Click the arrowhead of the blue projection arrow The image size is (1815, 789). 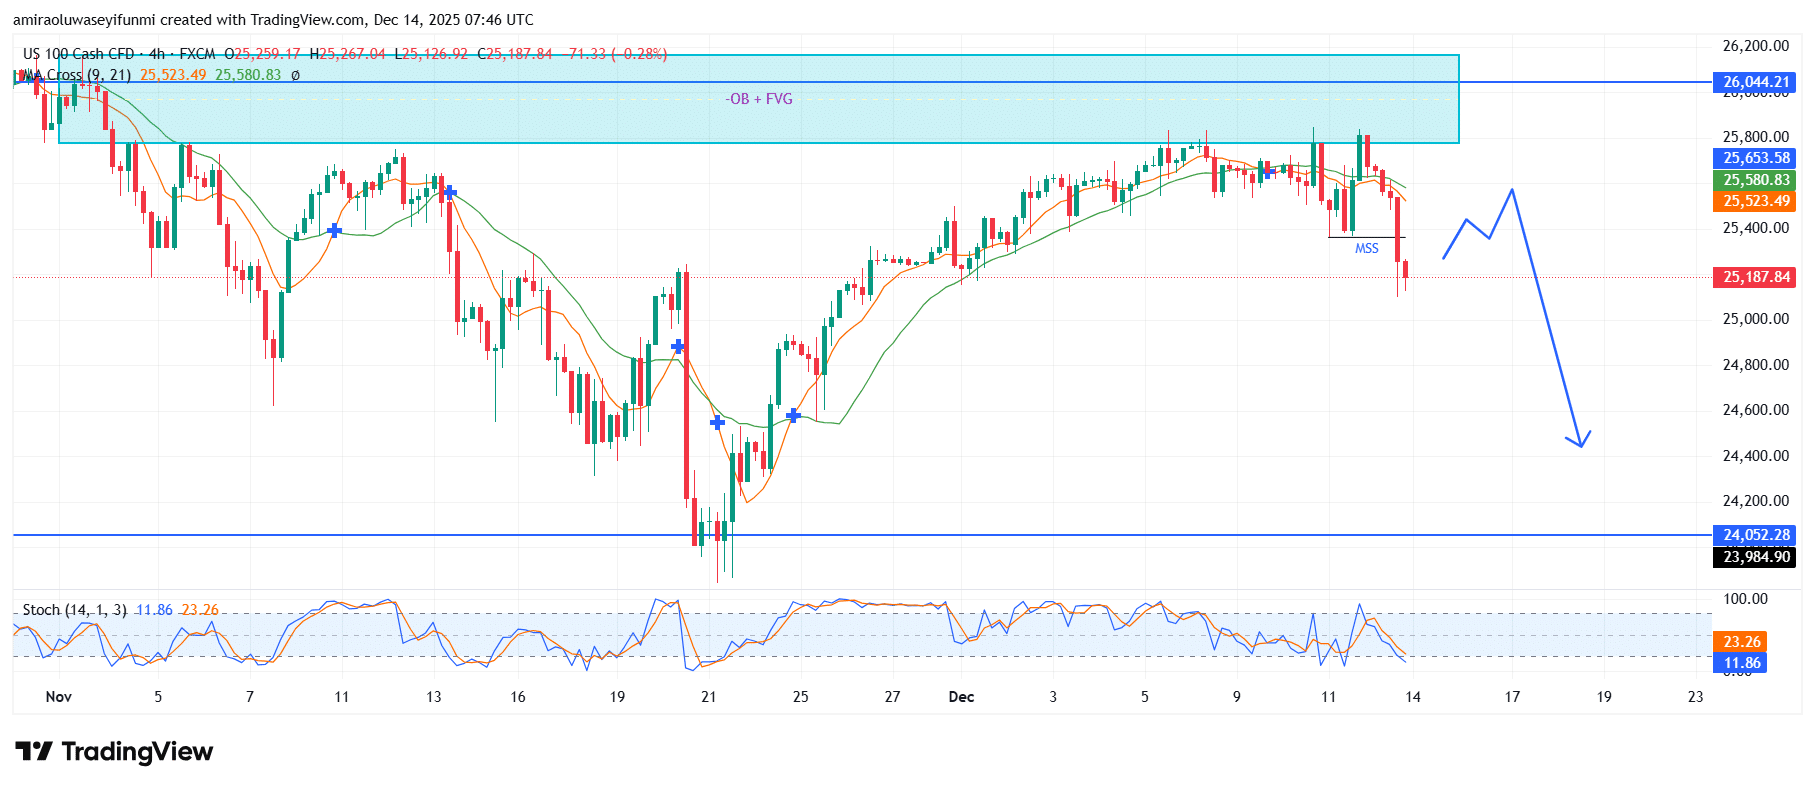1580,443
